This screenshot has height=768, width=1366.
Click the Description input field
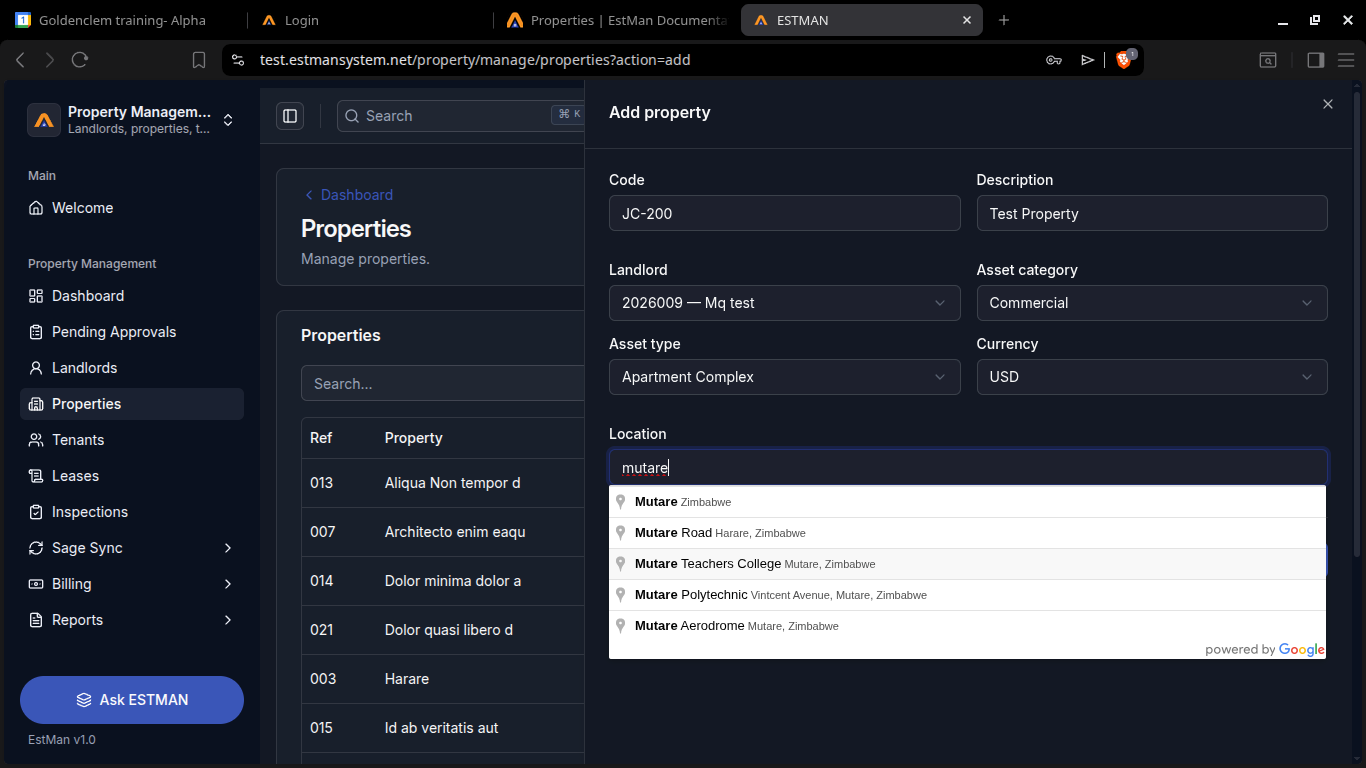1152,213
